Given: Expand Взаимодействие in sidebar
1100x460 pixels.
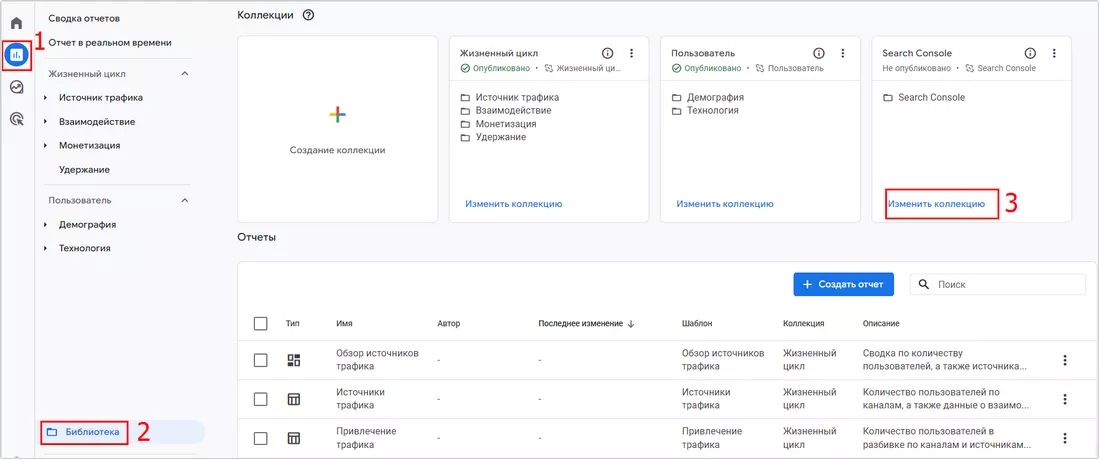Looking at the screenshot, I should (x=46, y=122).
